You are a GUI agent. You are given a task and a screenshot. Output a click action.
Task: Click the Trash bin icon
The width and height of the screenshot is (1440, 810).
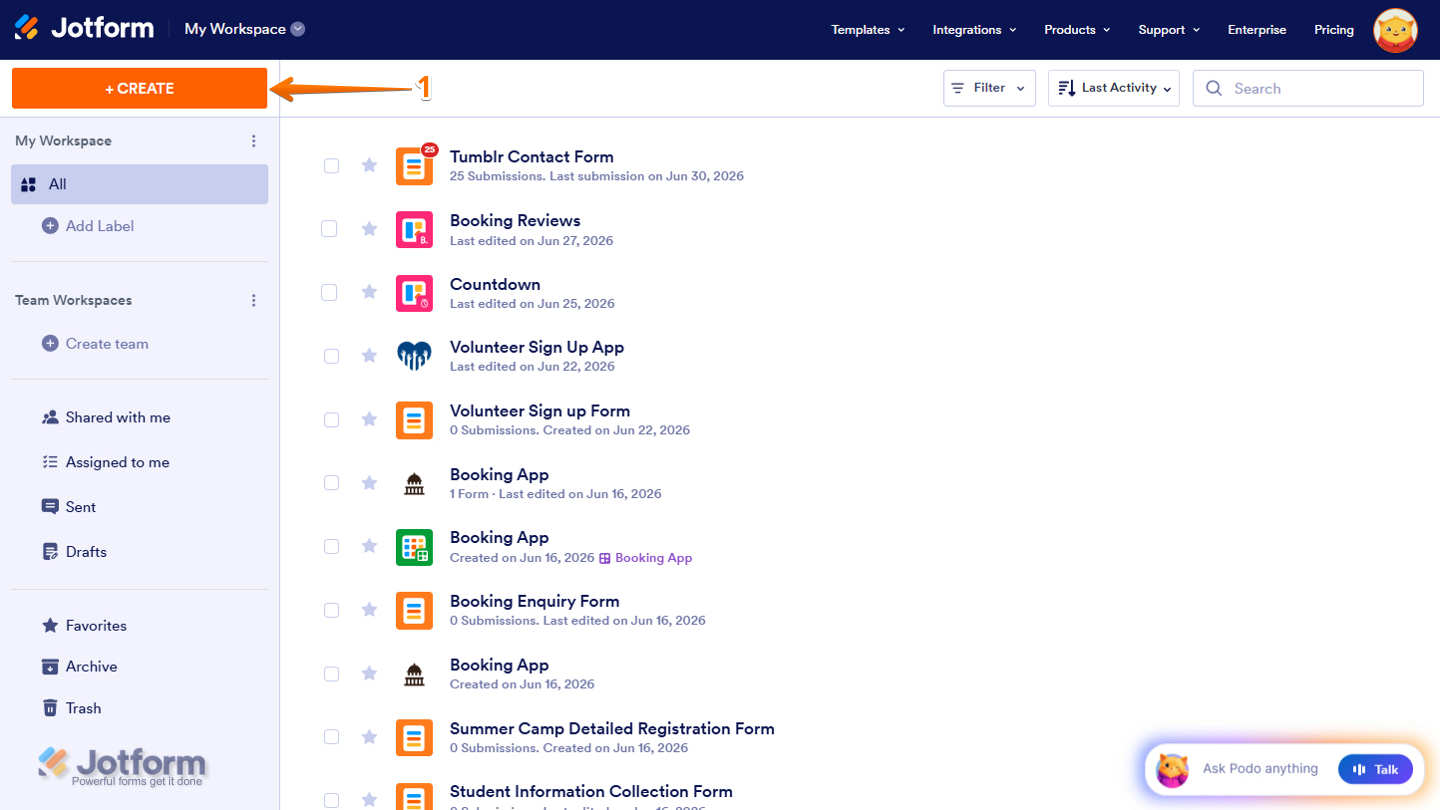click(x=50, y=708)
